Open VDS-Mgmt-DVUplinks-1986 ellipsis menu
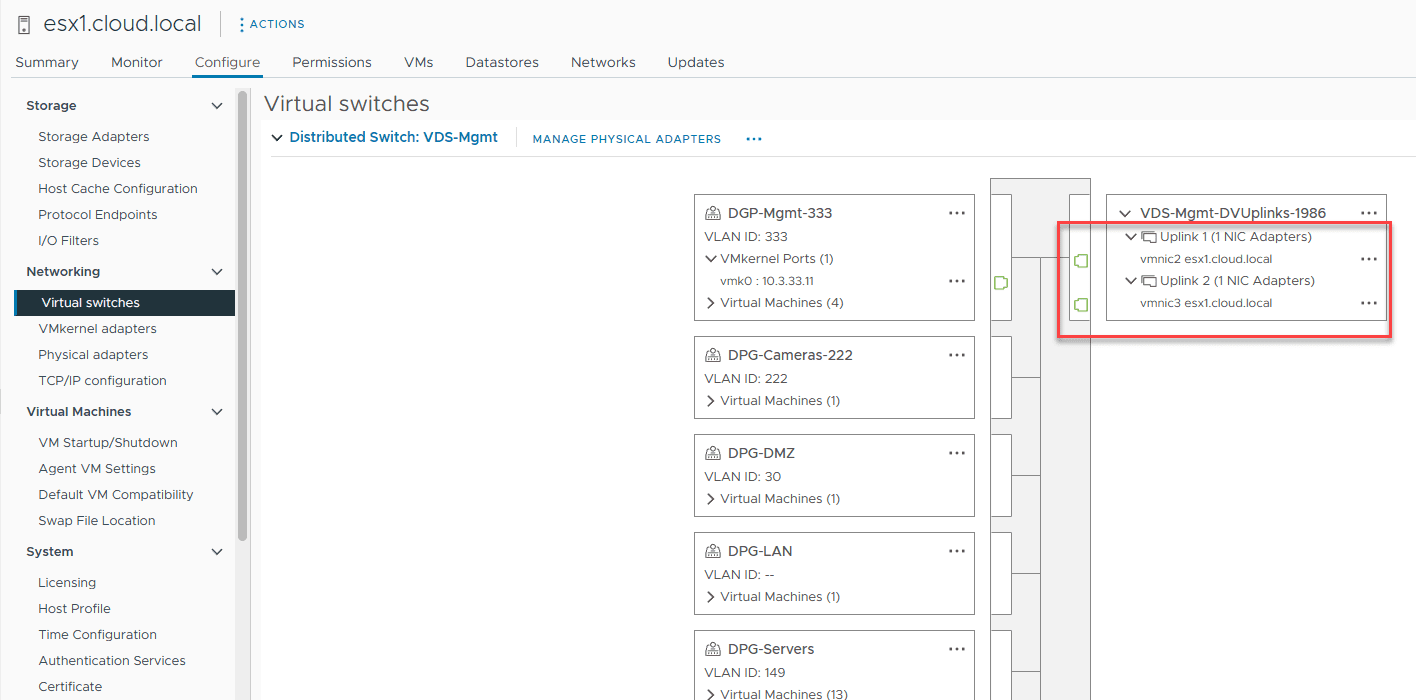Viewport: 1416px width, 700px height. point(1369,213)
